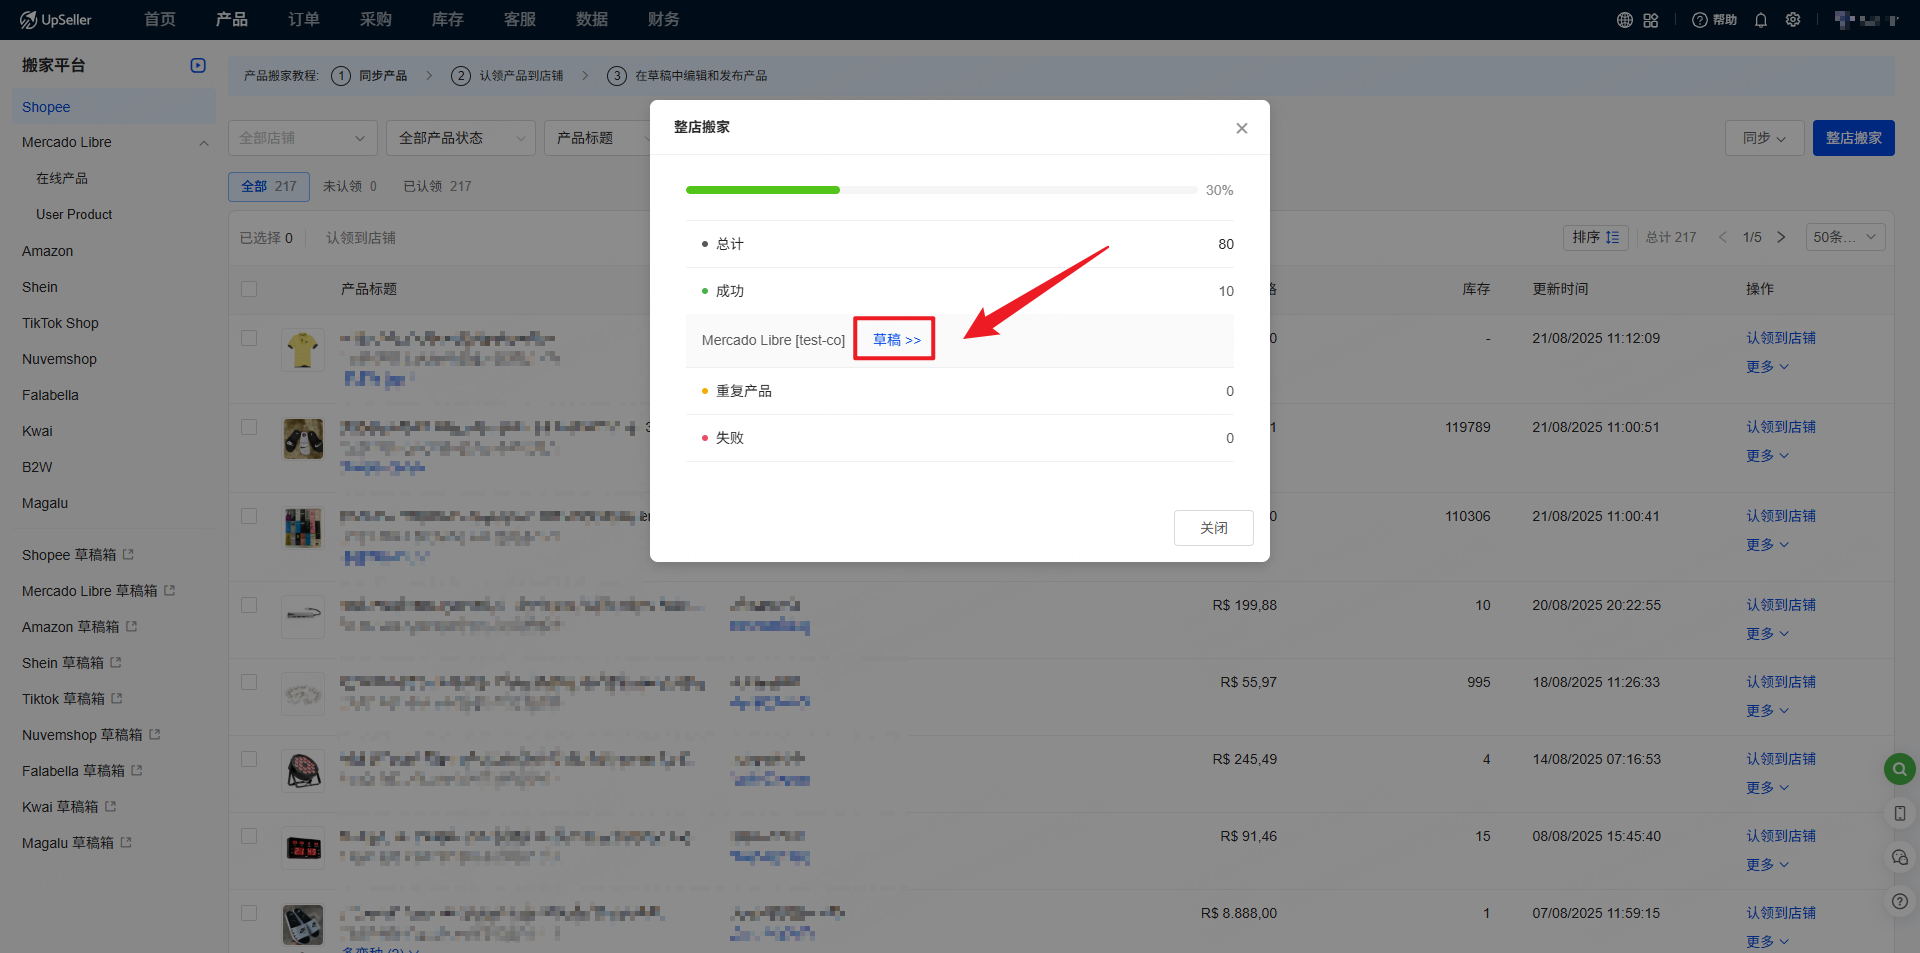The width and height of the screenshot is (1920, 953).
Task: Check the row priced R$ 8.888,00
Action: (x=249, y=913)
